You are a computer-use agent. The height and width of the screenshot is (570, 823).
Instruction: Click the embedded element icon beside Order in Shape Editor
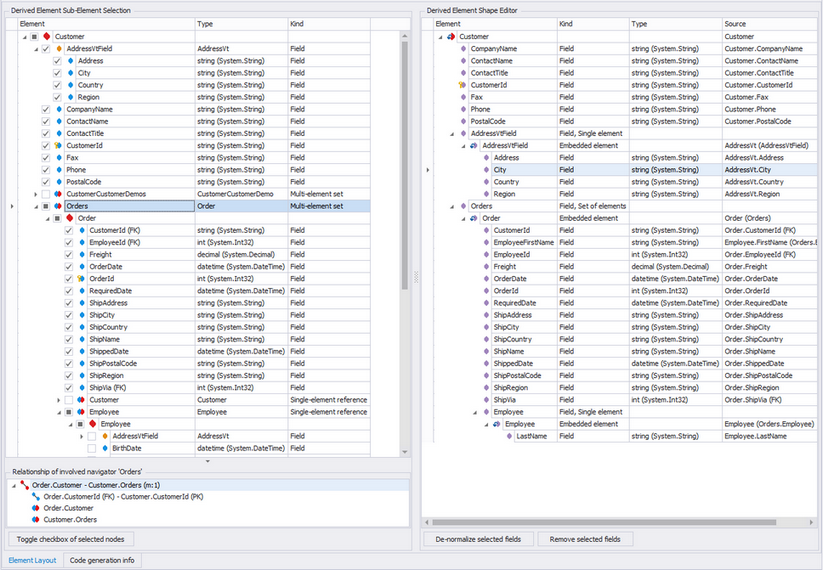474,218
